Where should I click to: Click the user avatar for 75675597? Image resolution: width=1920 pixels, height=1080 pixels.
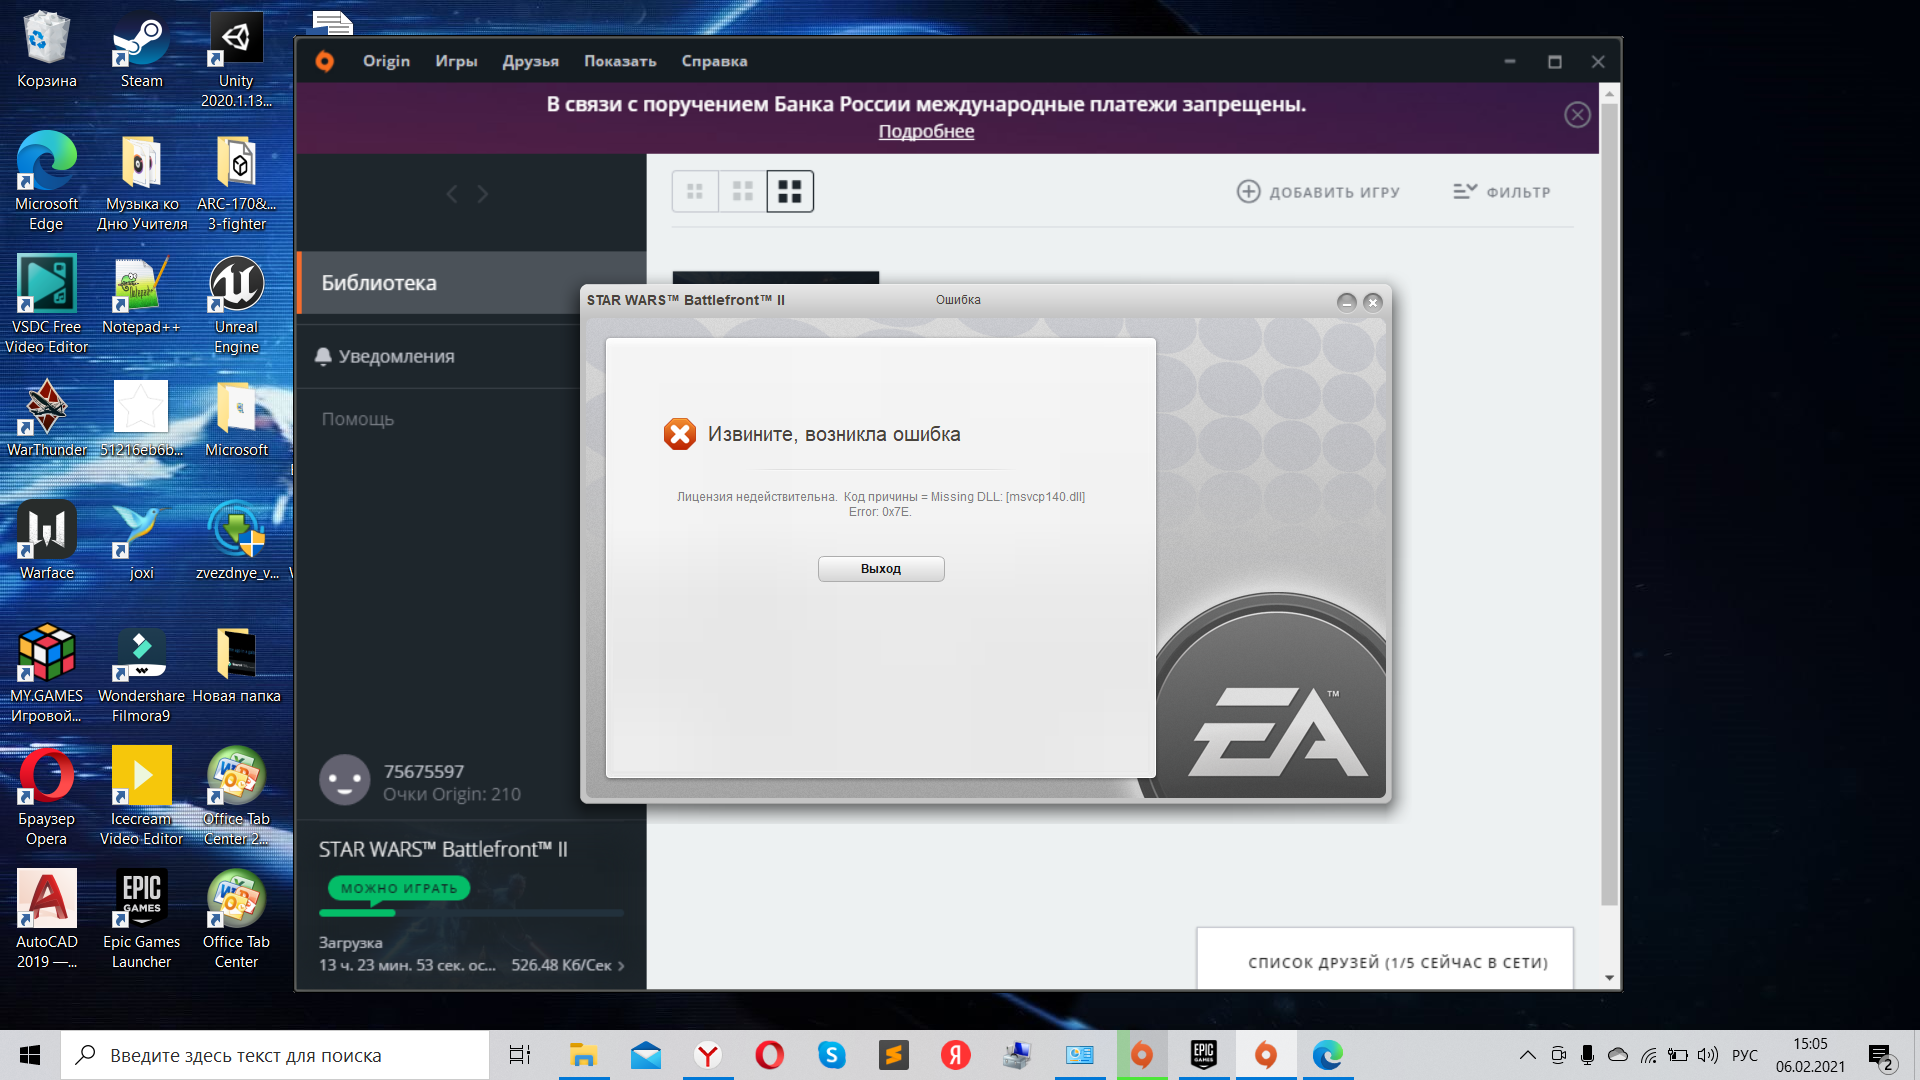tap(345, 780)
